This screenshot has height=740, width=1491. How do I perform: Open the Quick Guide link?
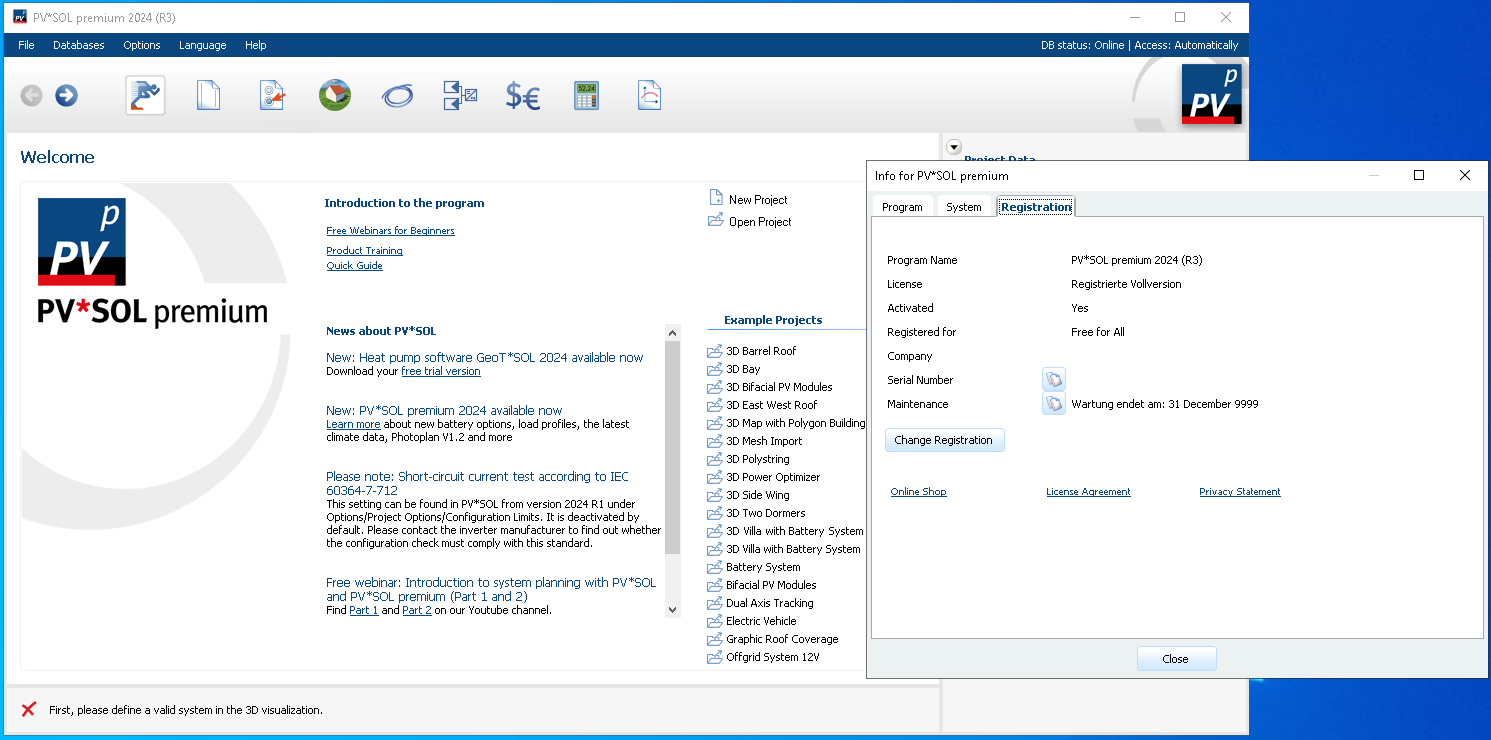(x=355, y=266)
